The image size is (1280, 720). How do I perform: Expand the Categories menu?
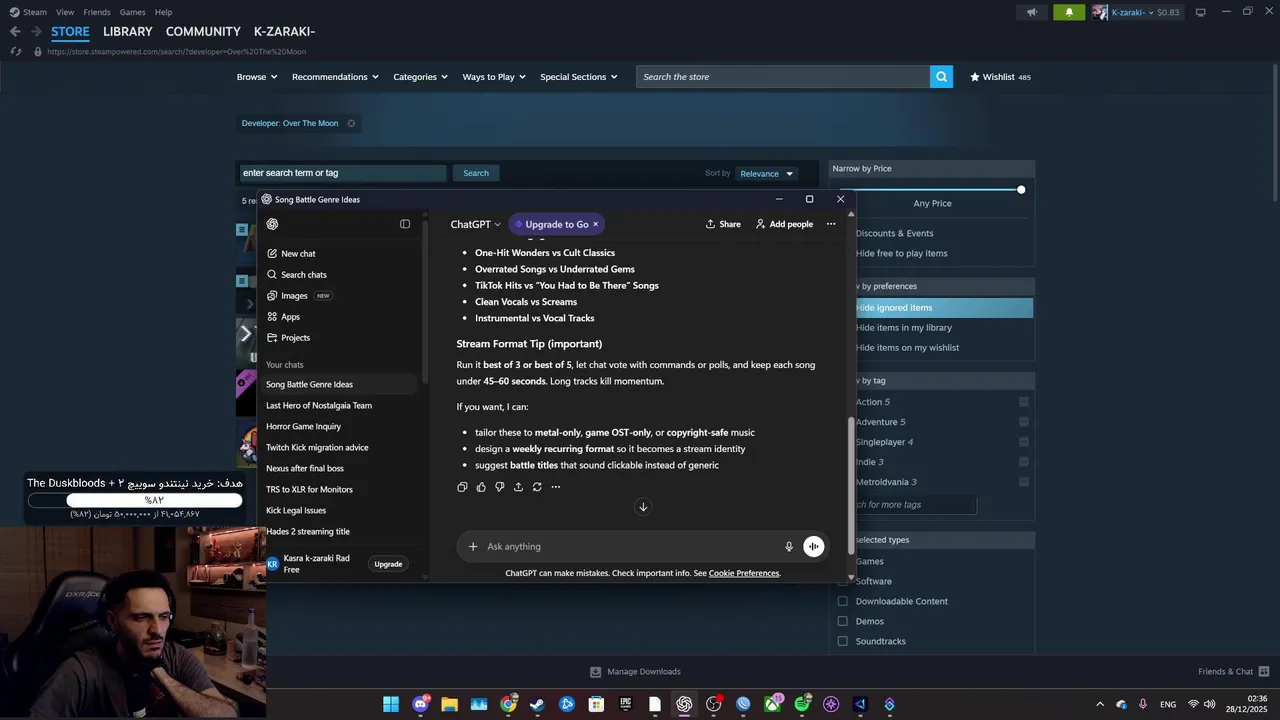click(420, 77)
